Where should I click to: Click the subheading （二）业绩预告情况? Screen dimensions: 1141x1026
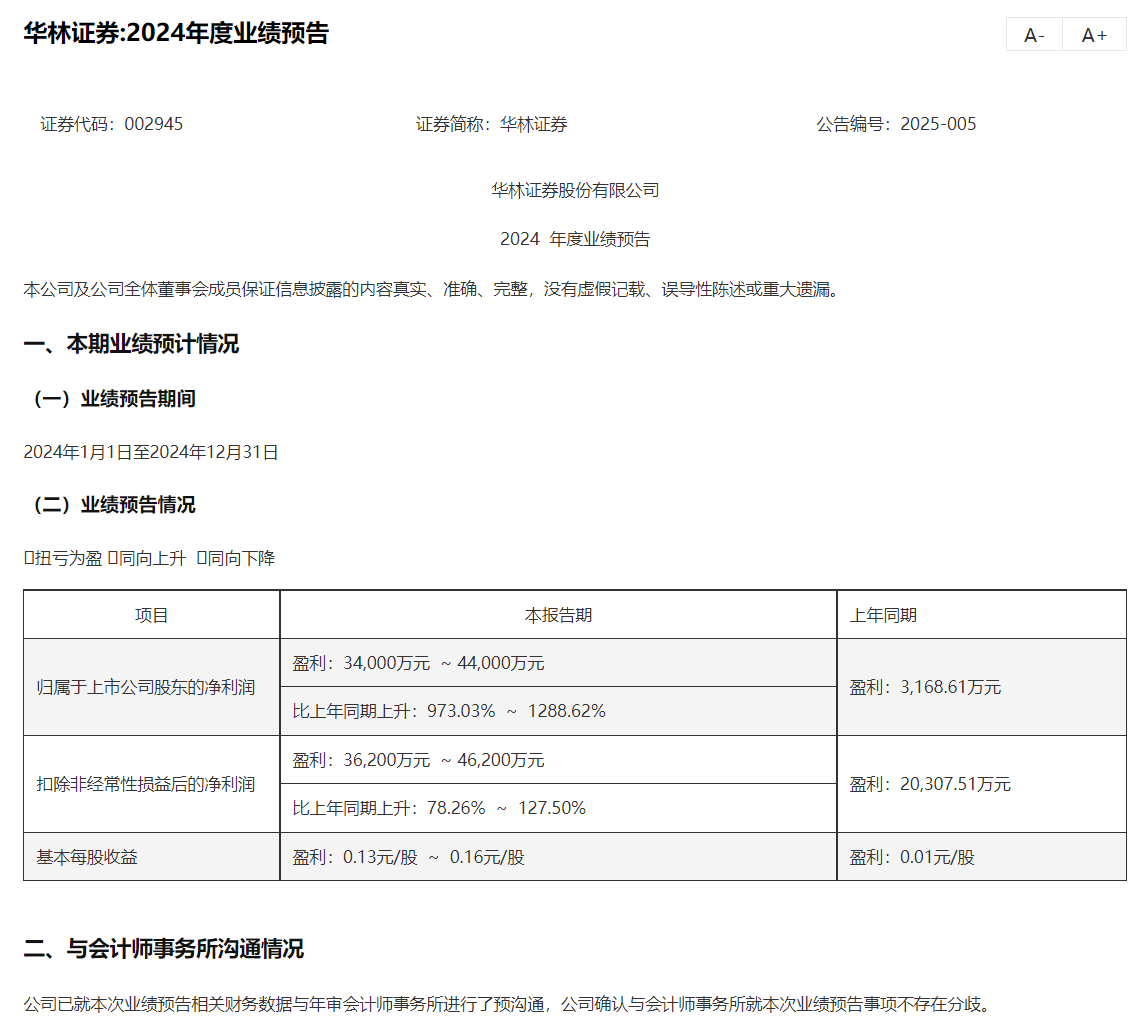click(114, 505)
